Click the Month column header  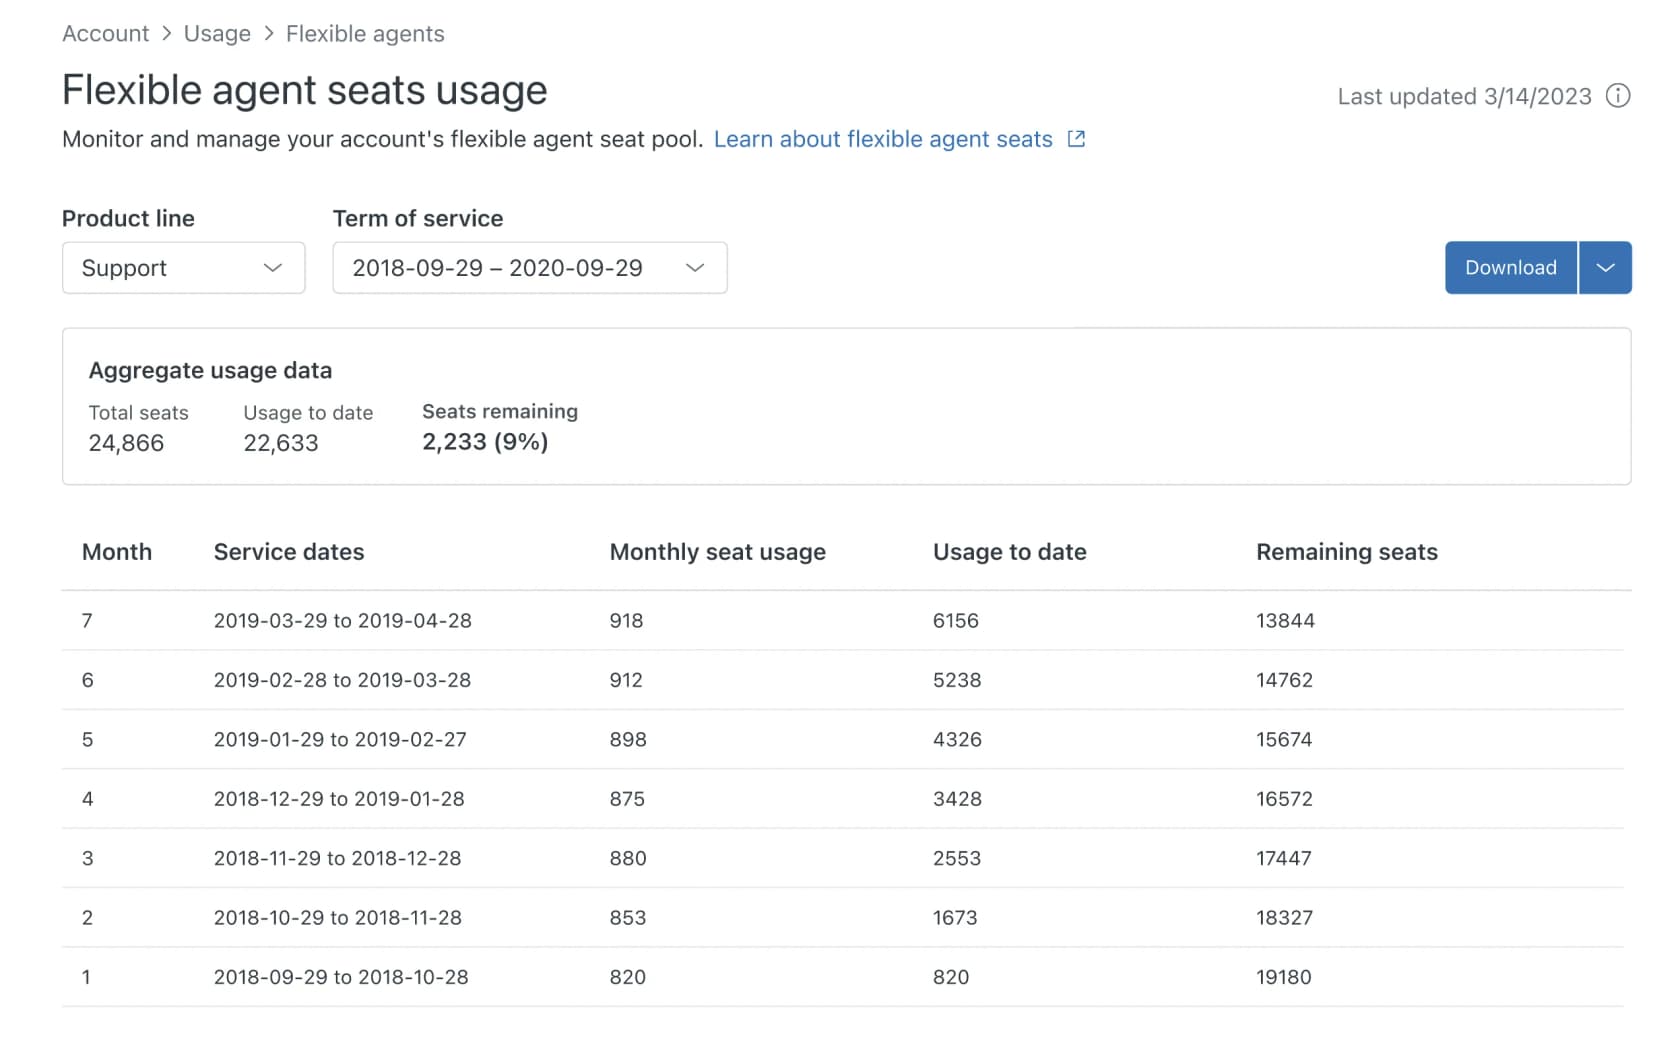click(117, 552)
